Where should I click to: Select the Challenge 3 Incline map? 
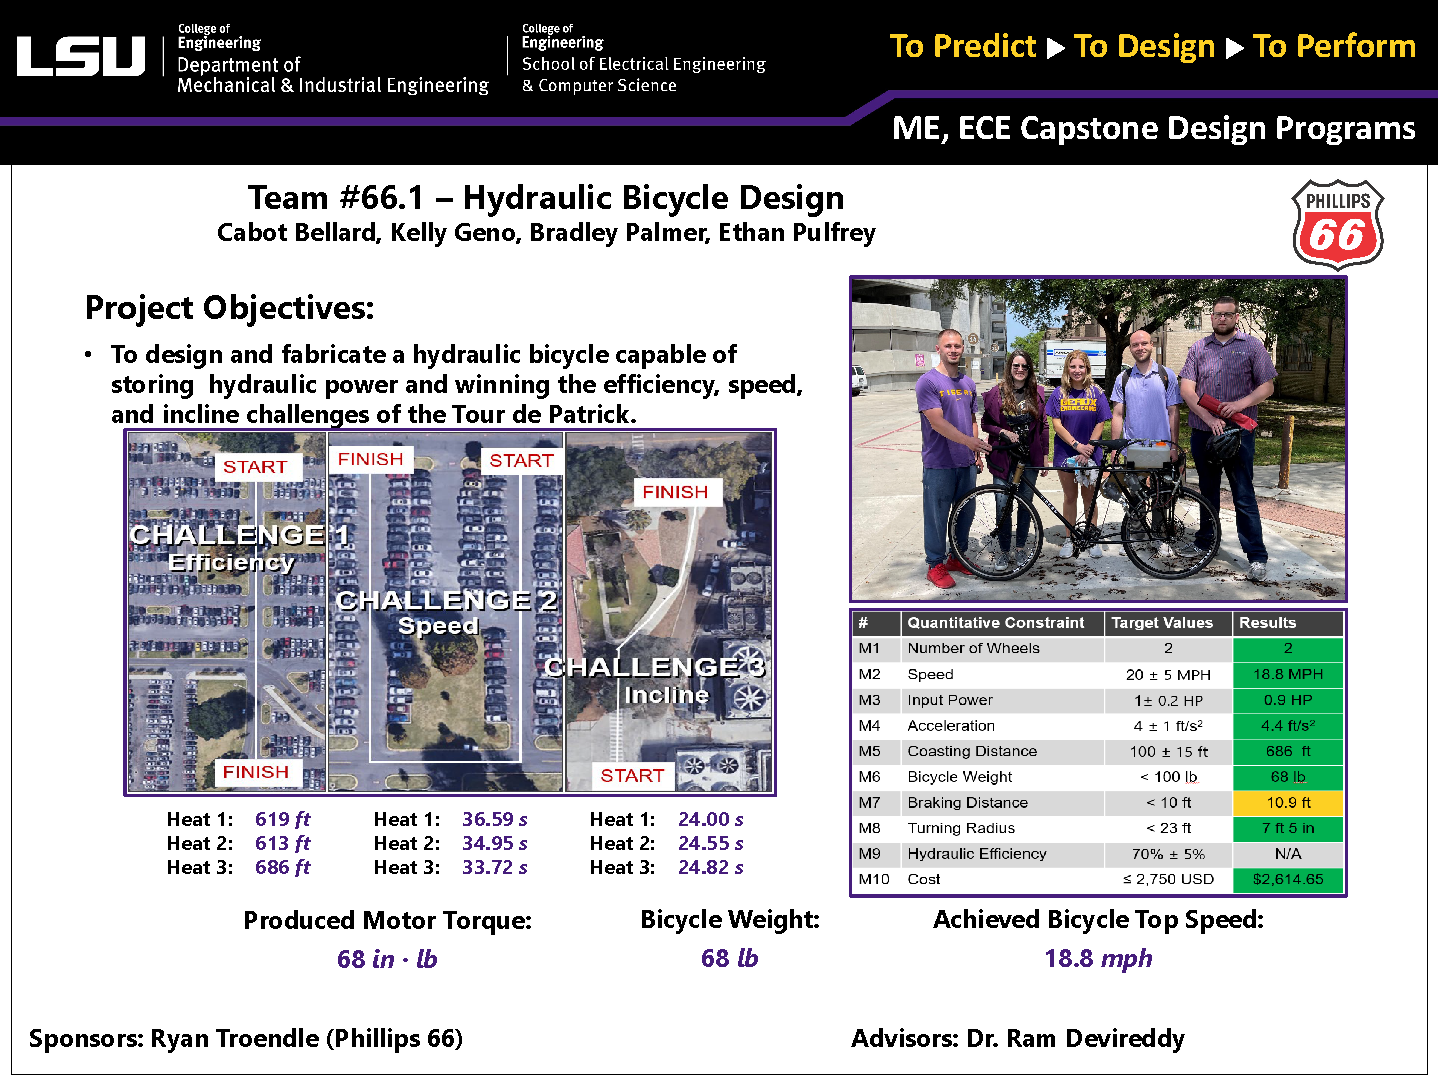[669, 612]
